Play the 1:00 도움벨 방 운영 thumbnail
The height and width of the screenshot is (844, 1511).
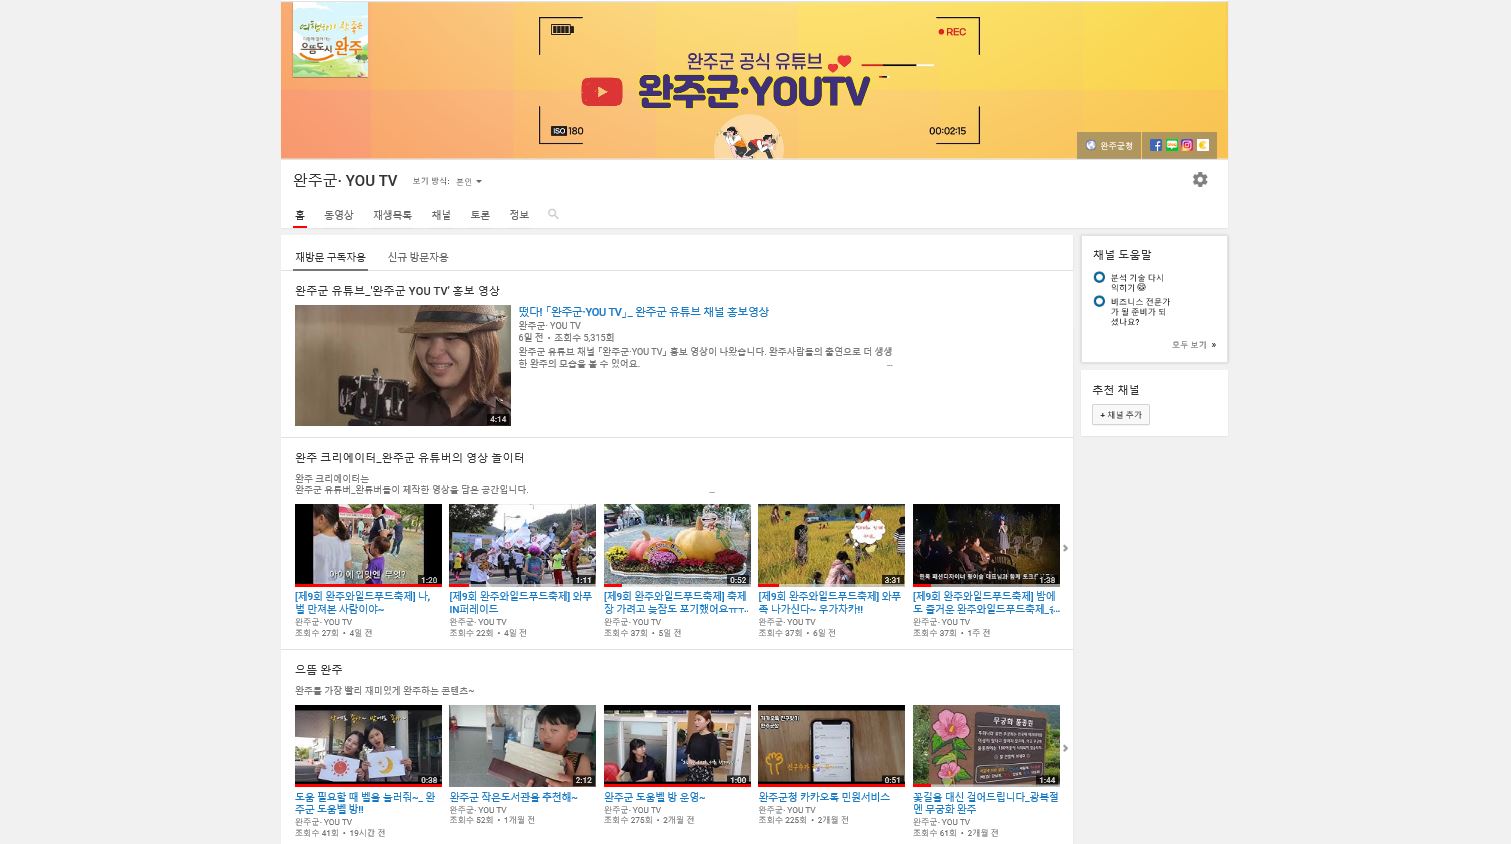[x=677, y=746]
